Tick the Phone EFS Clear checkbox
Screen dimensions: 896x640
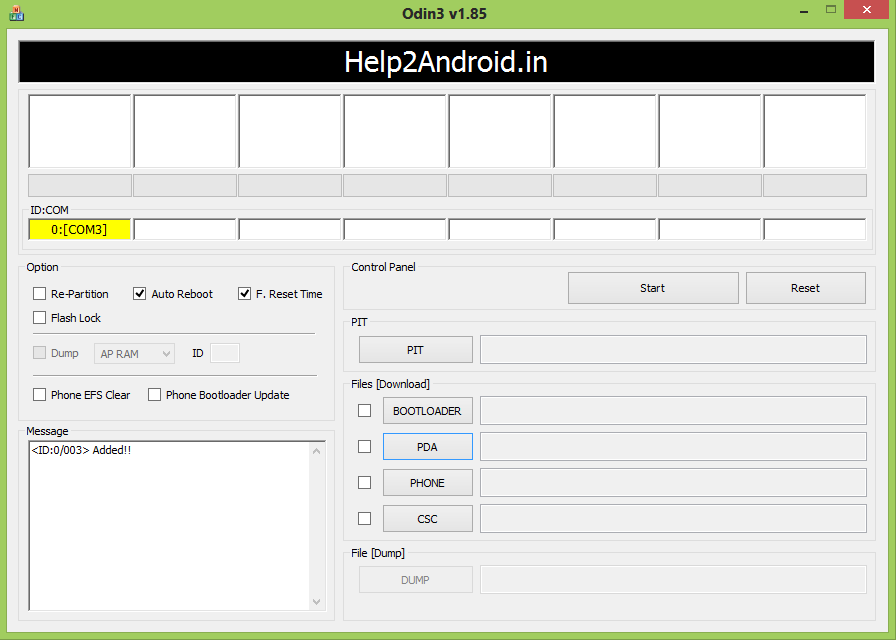pos(39,395)
